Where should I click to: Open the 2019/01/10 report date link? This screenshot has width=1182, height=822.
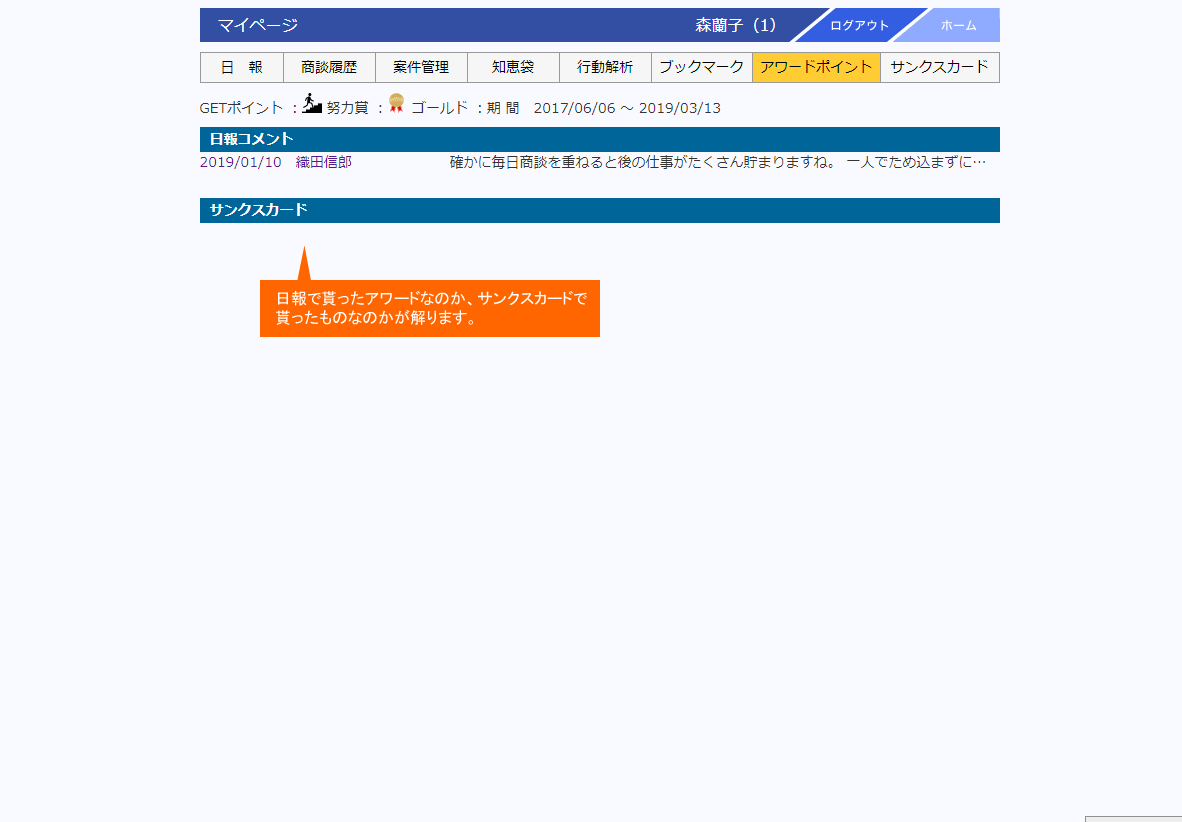(241, 162)
